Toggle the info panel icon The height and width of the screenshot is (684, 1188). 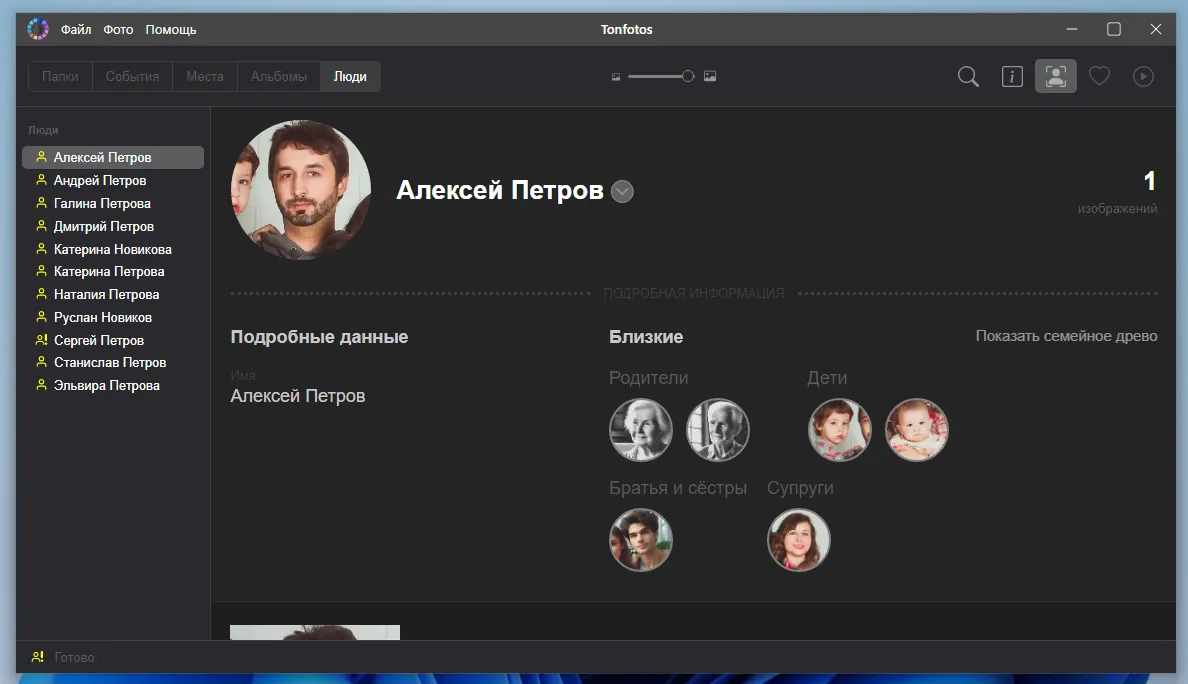pos(1012,77)
